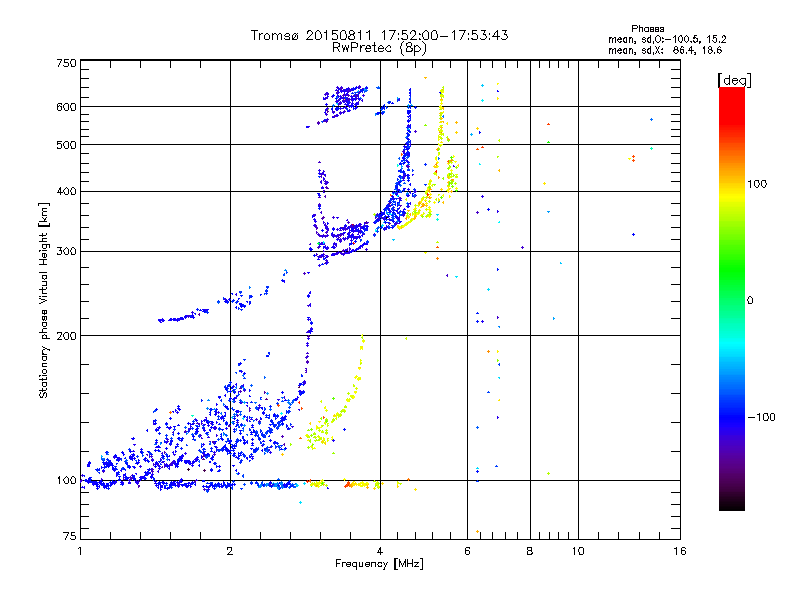Screen dimensions: 800x600
Task: Click x-axis tick label "10"
Action: (x=578, y=551)
